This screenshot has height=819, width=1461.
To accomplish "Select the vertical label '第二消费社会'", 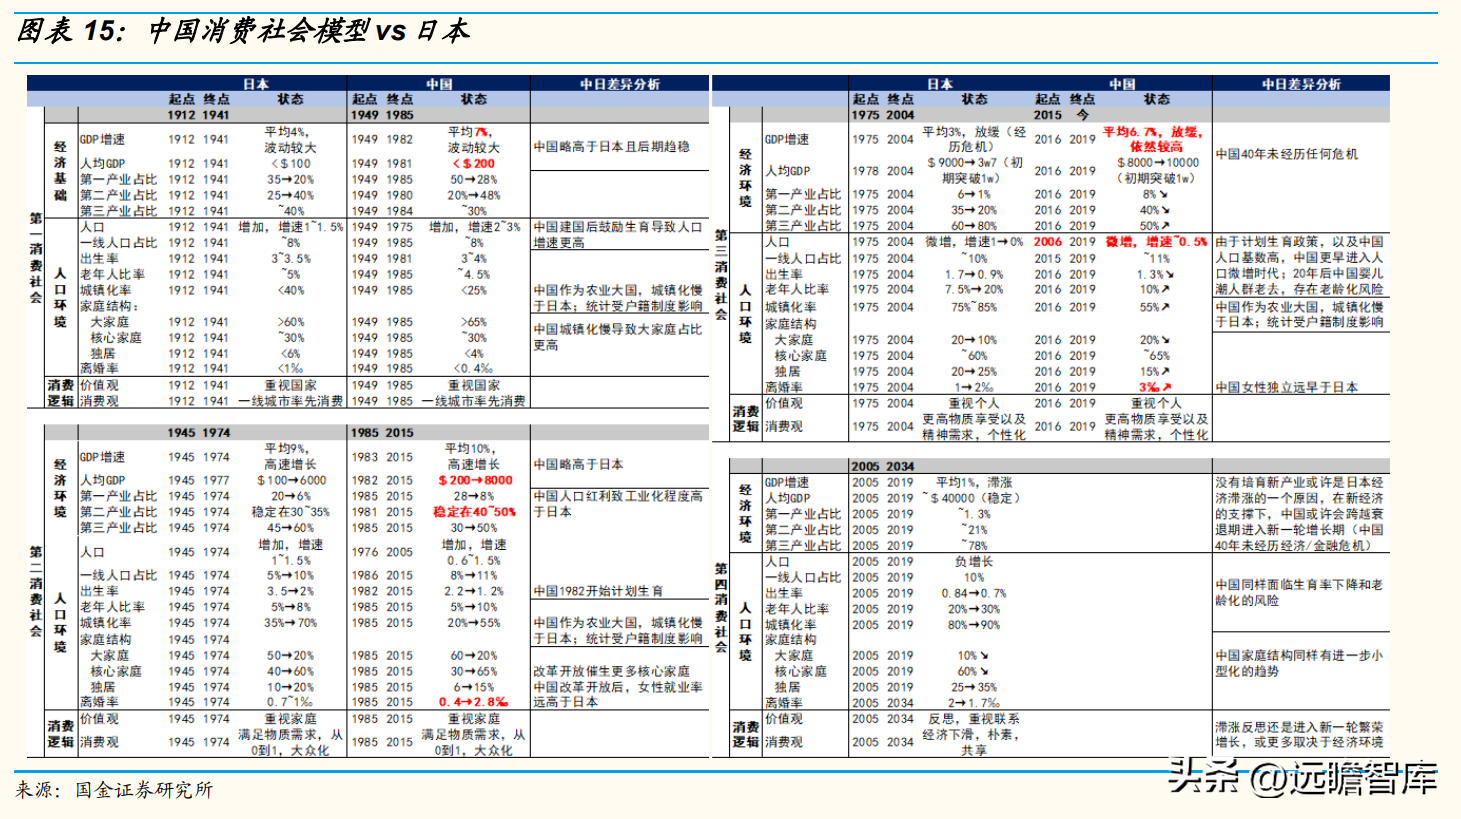I will [x=36, y=590].
